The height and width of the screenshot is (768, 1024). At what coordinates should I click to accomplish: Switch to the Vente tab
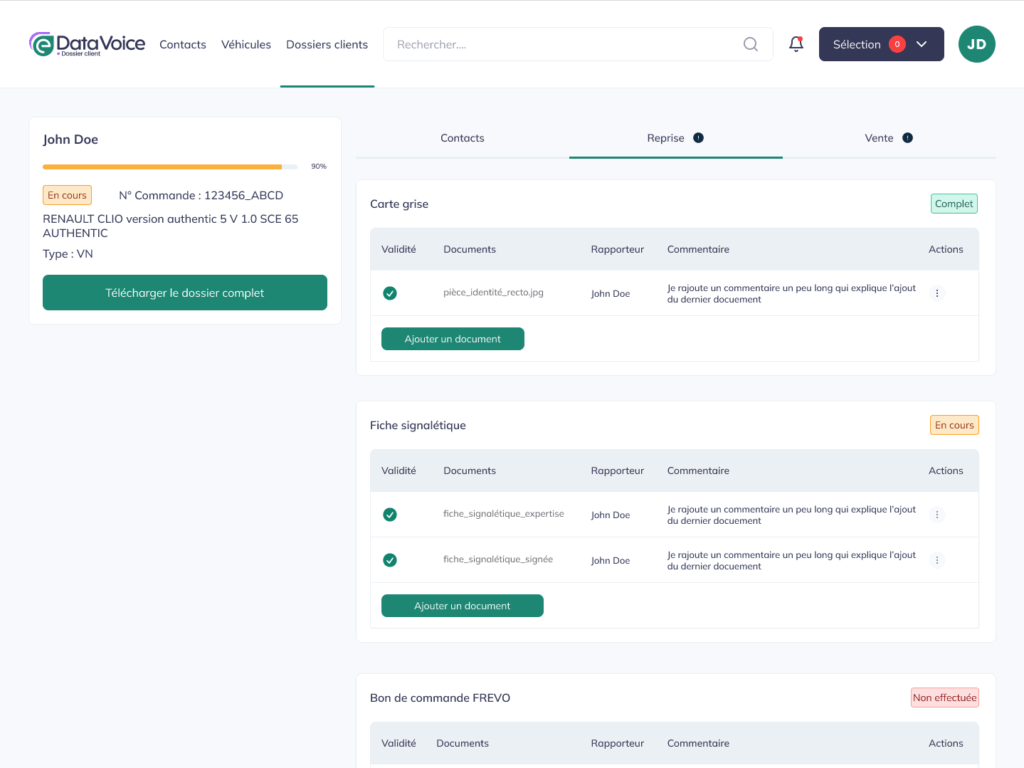tap(879, 138)
